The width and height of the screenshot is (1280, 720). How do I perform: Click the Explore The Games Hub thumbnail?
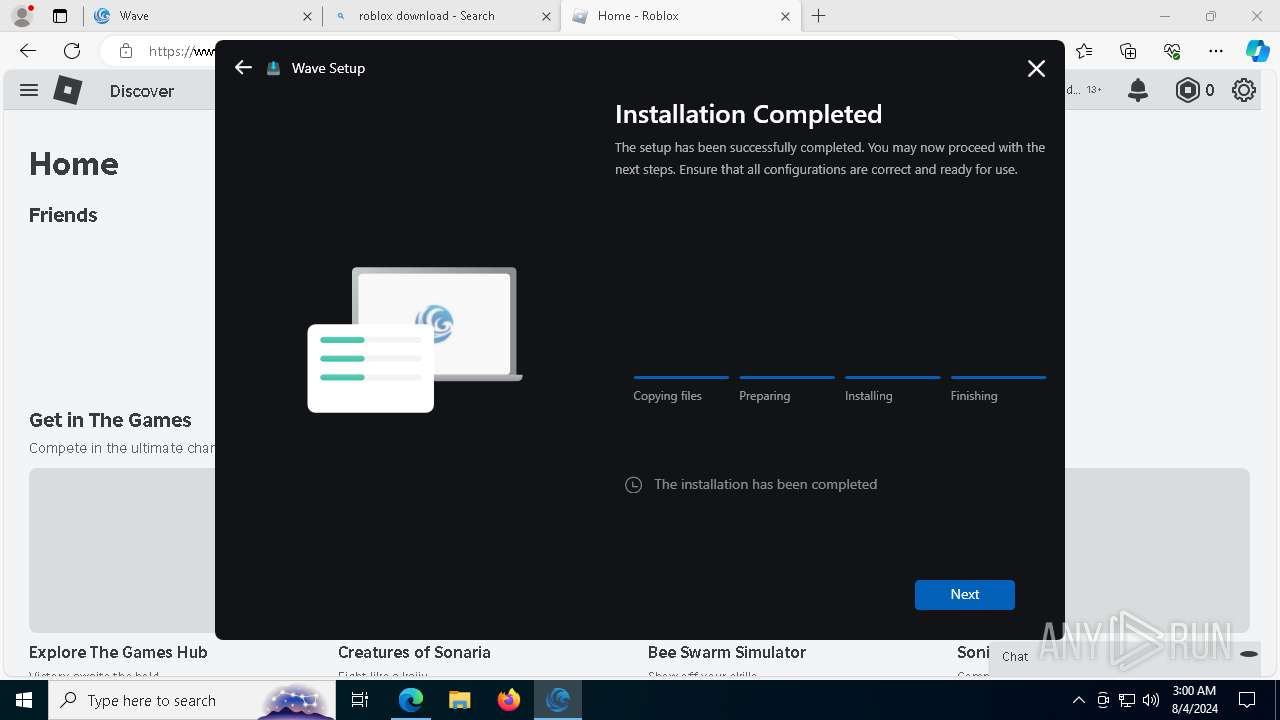[122, 550]
